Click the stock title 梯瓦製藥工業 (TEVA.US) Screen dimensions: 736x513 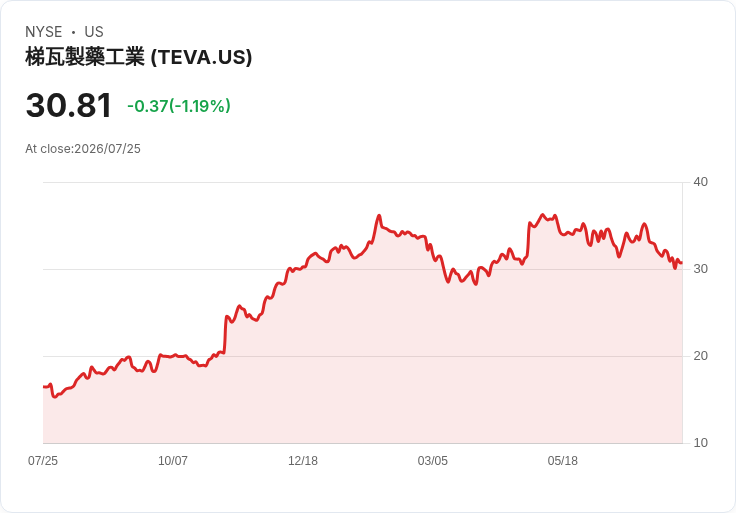(138, 57)
